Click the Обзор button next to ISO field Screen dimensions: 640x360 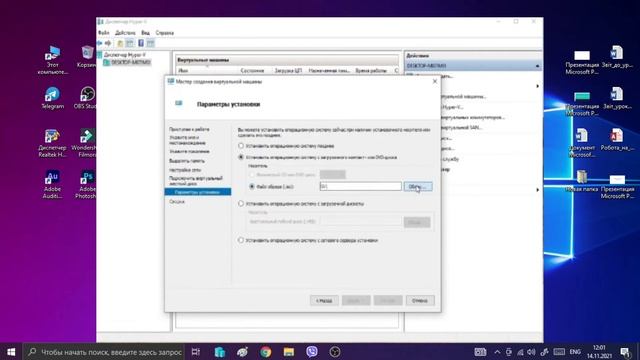click(418, 187)
